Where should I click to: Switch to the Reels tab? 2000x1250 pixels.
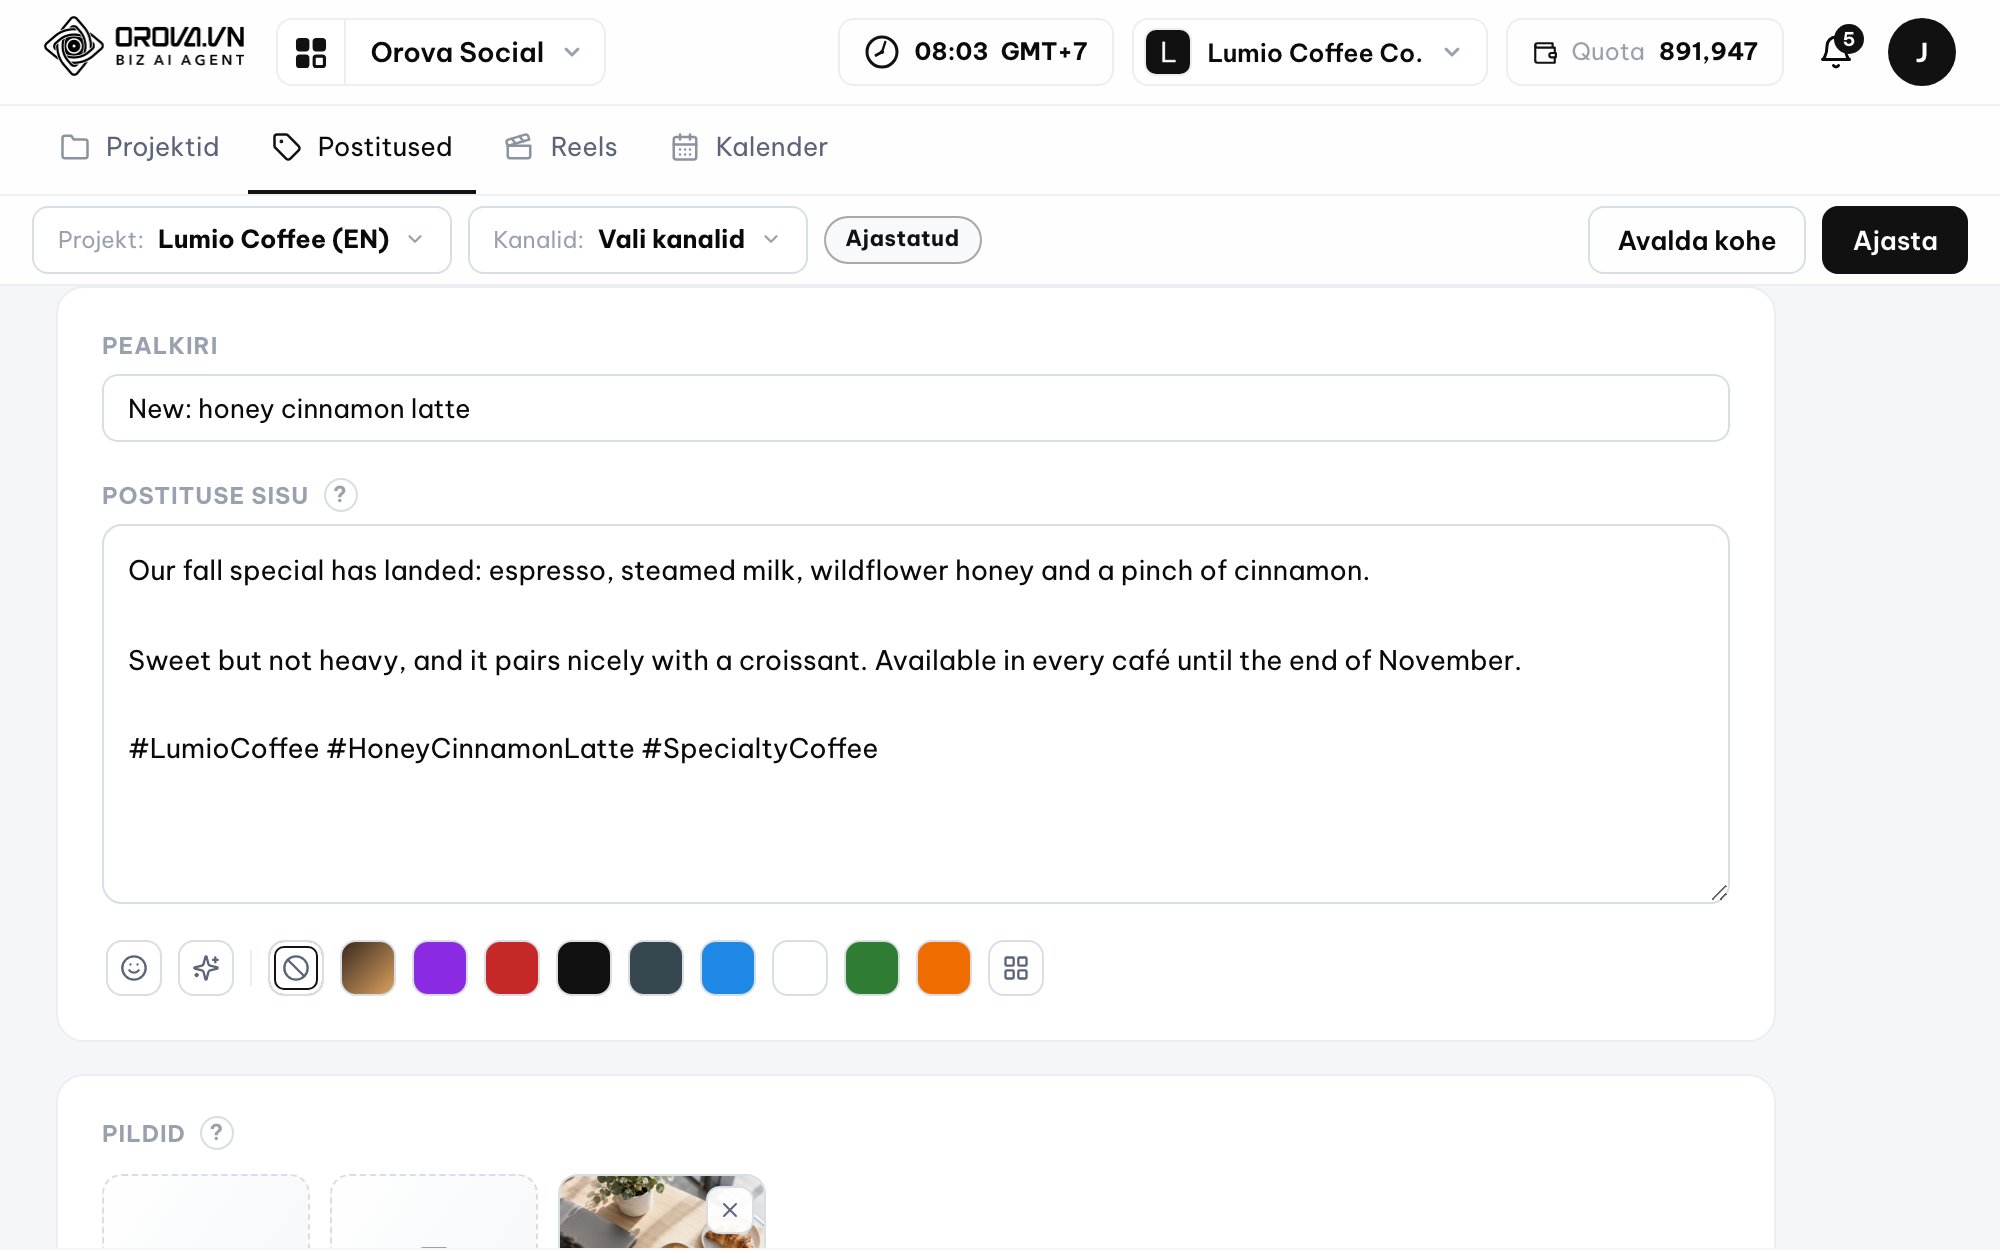pyautogui.click(x=561, y=147)
